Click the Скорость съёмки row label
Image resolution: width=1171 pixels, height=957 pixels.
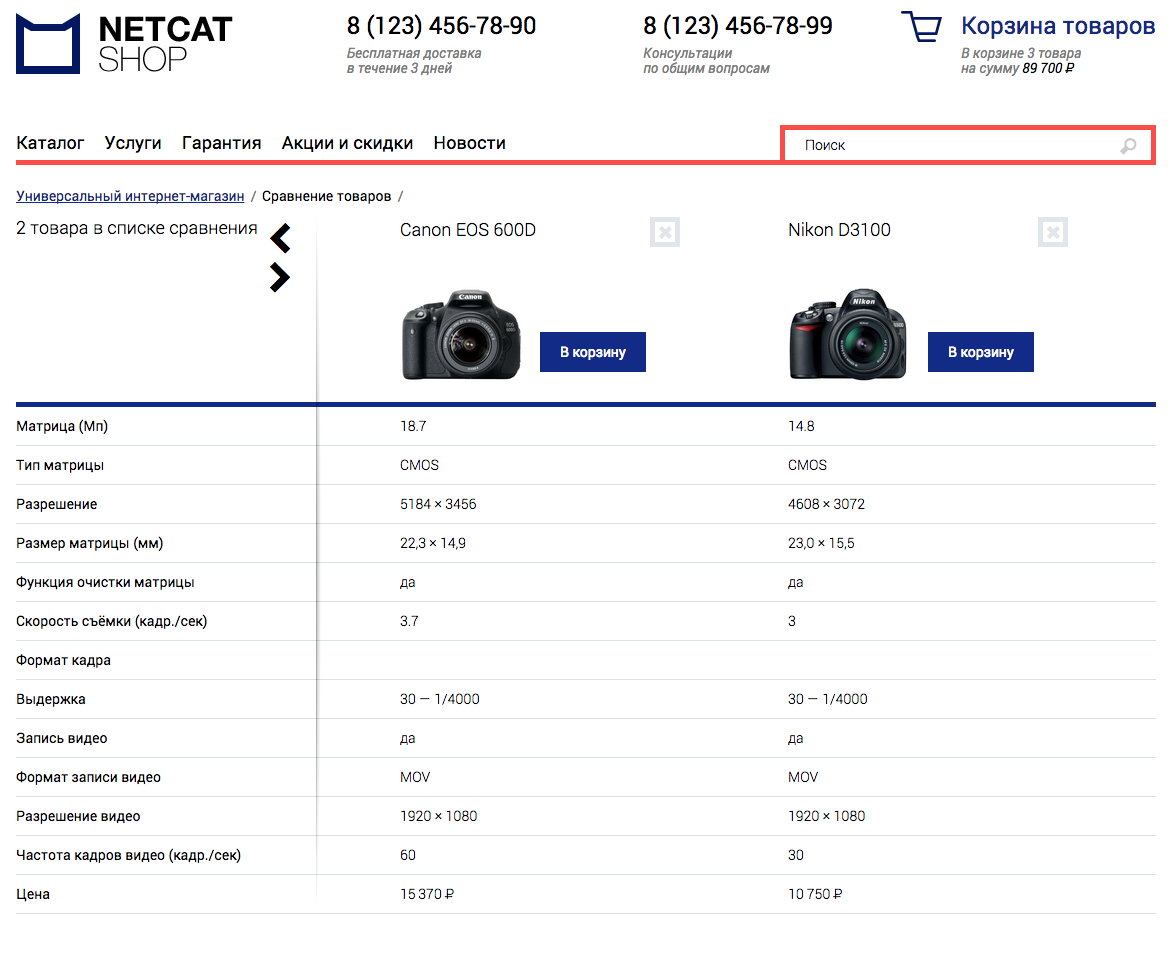click(x=112, y=622)
